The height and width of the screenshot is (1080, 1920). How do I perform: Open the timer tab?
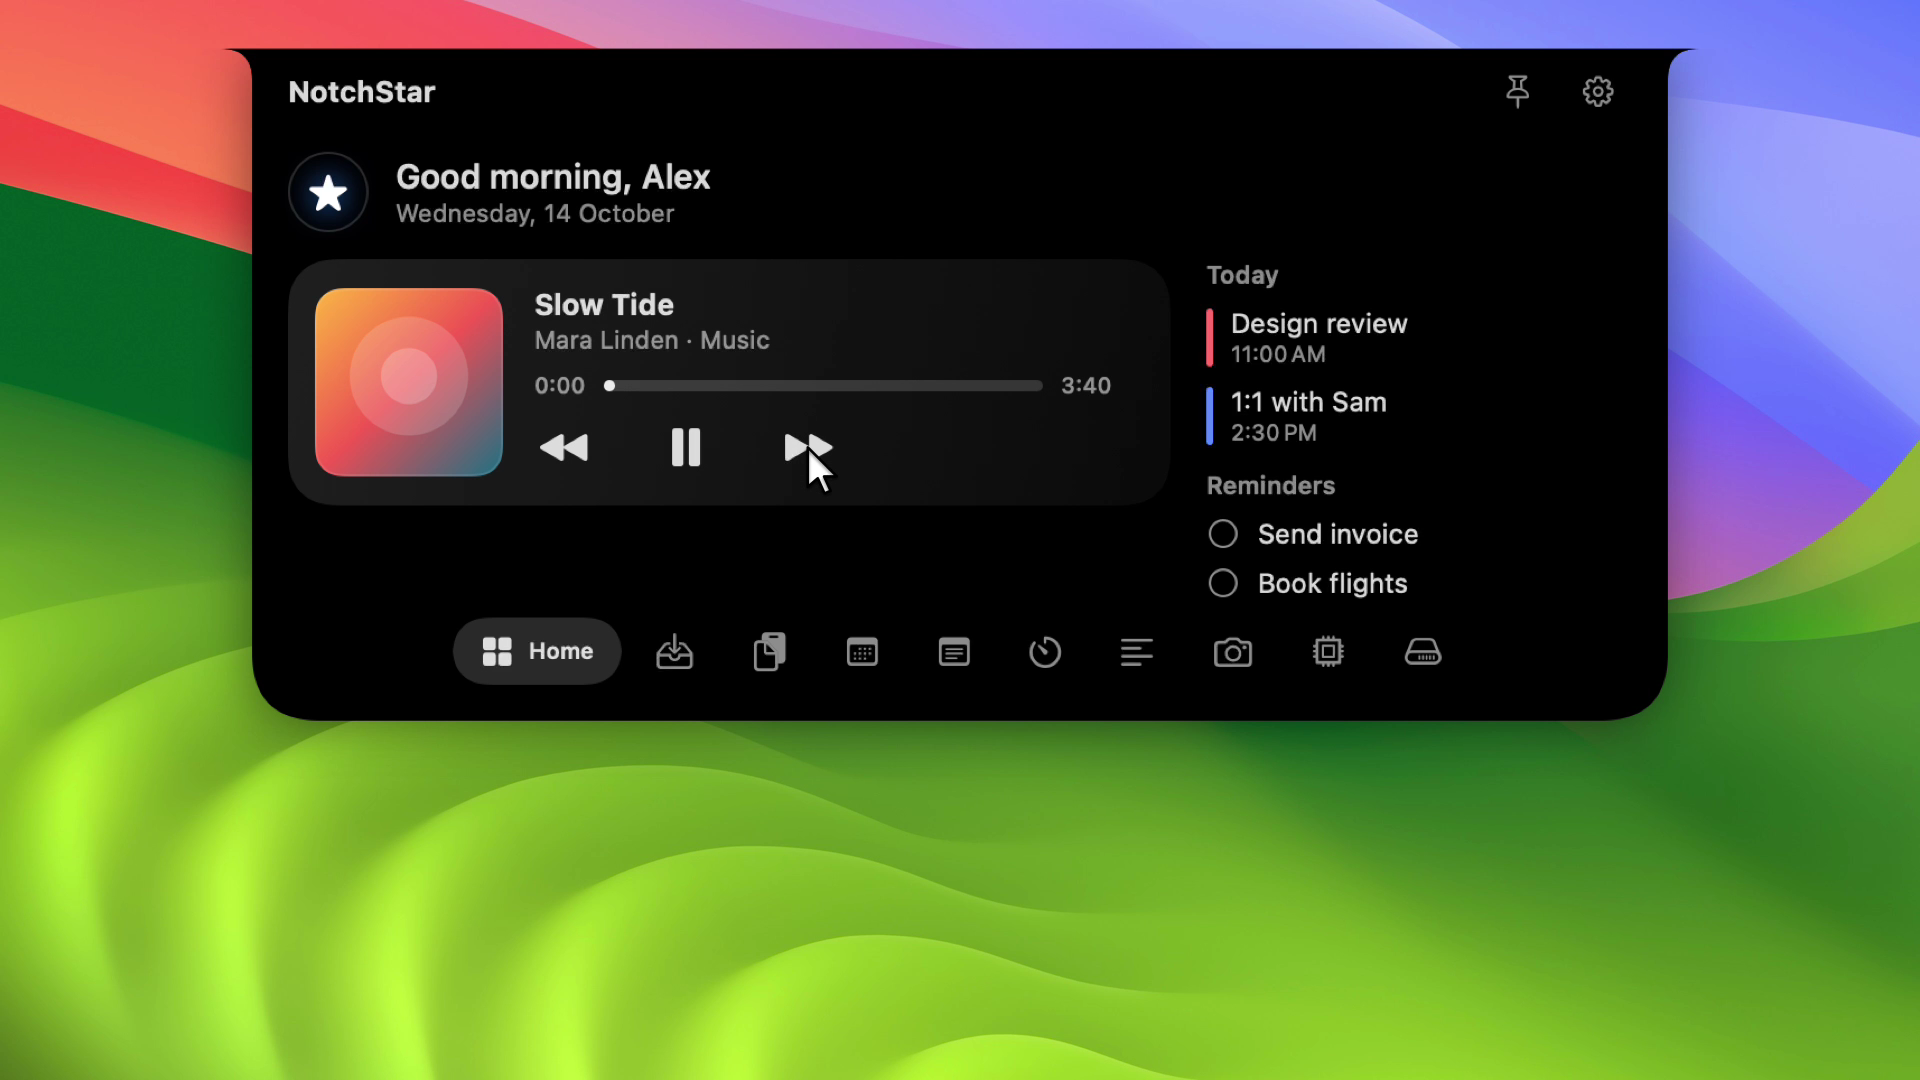(x=1045, y=652)
